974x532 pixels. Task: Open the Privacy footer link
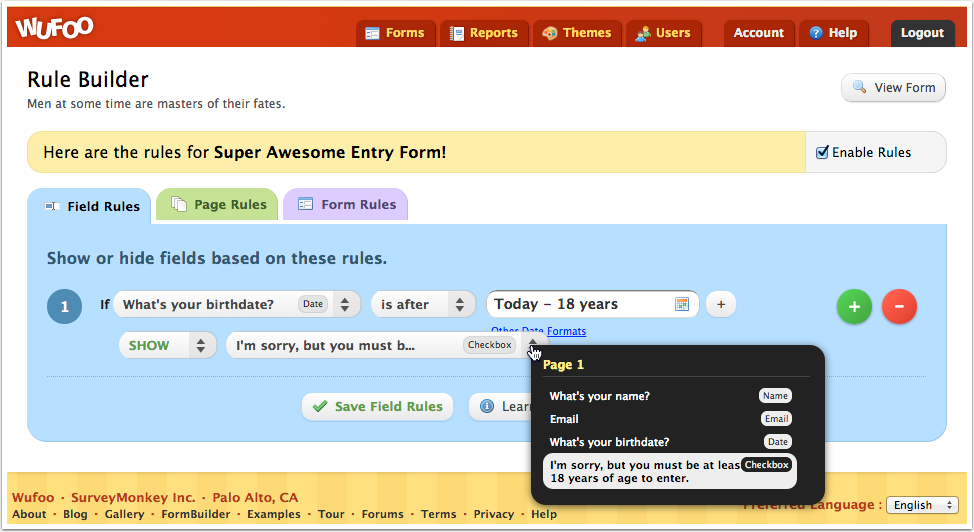tap(494, 514)
